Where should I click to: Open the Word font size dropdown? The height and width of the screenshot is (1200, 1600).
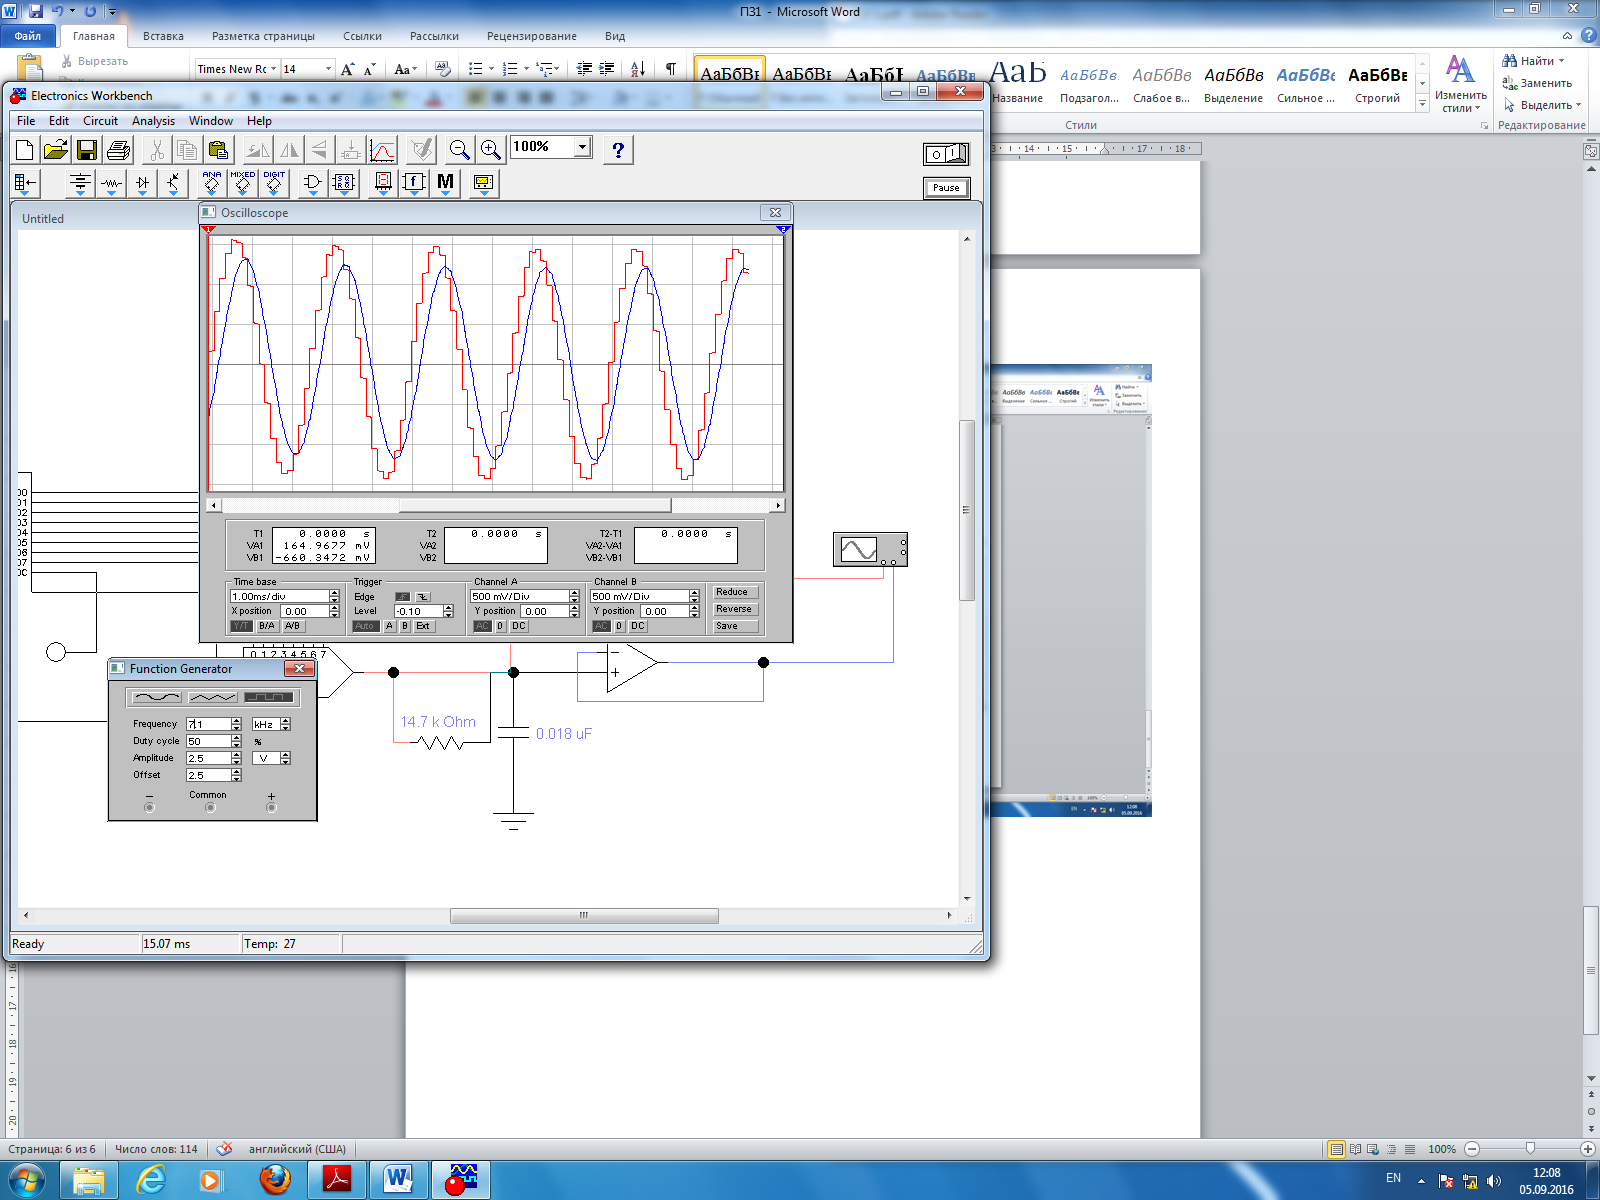[x=328, y=69]
